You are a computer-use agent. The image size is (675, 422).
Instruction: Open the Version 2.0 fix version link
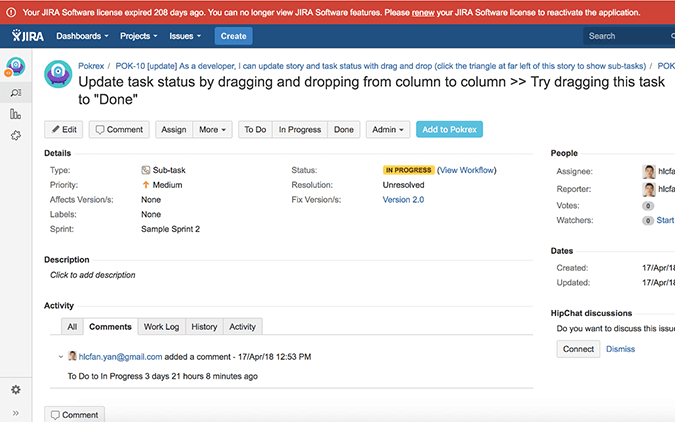403,199
